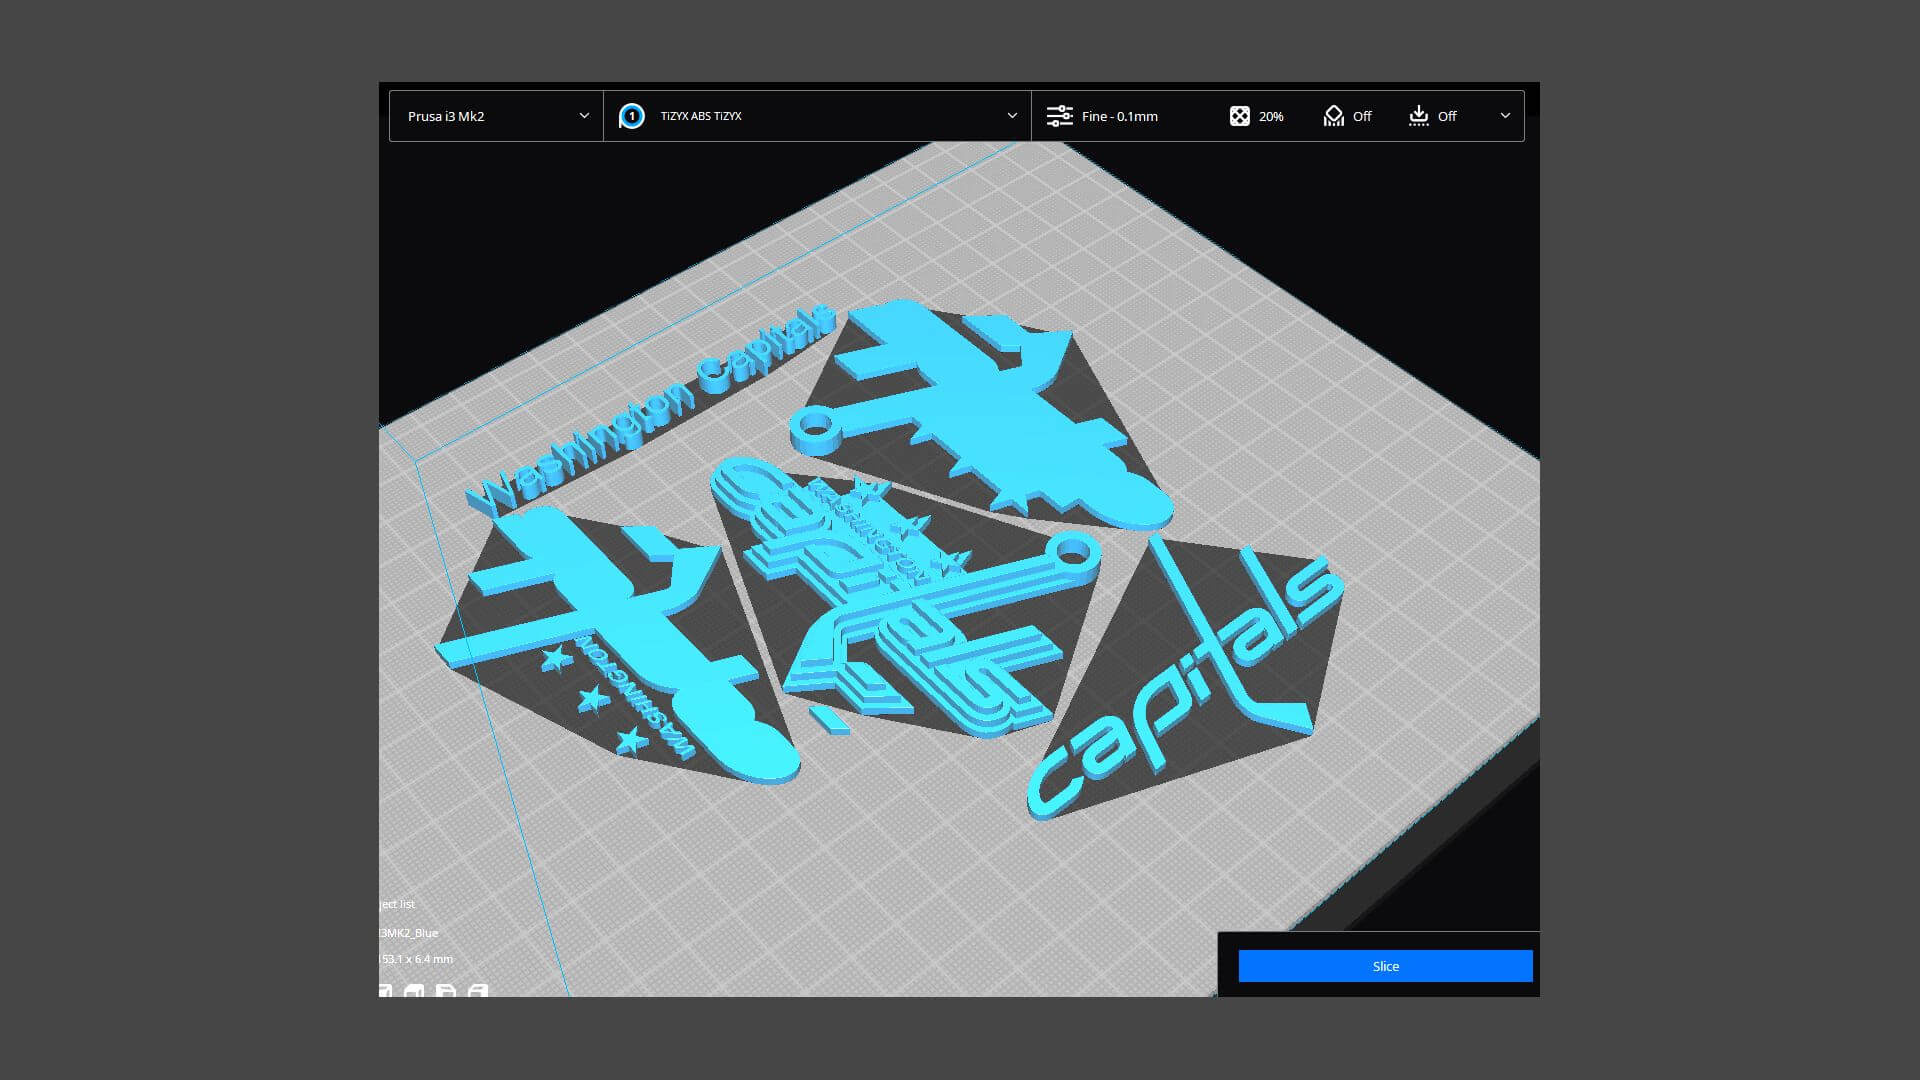Toggle the adhesion Off indicator

click(1447, 116)
